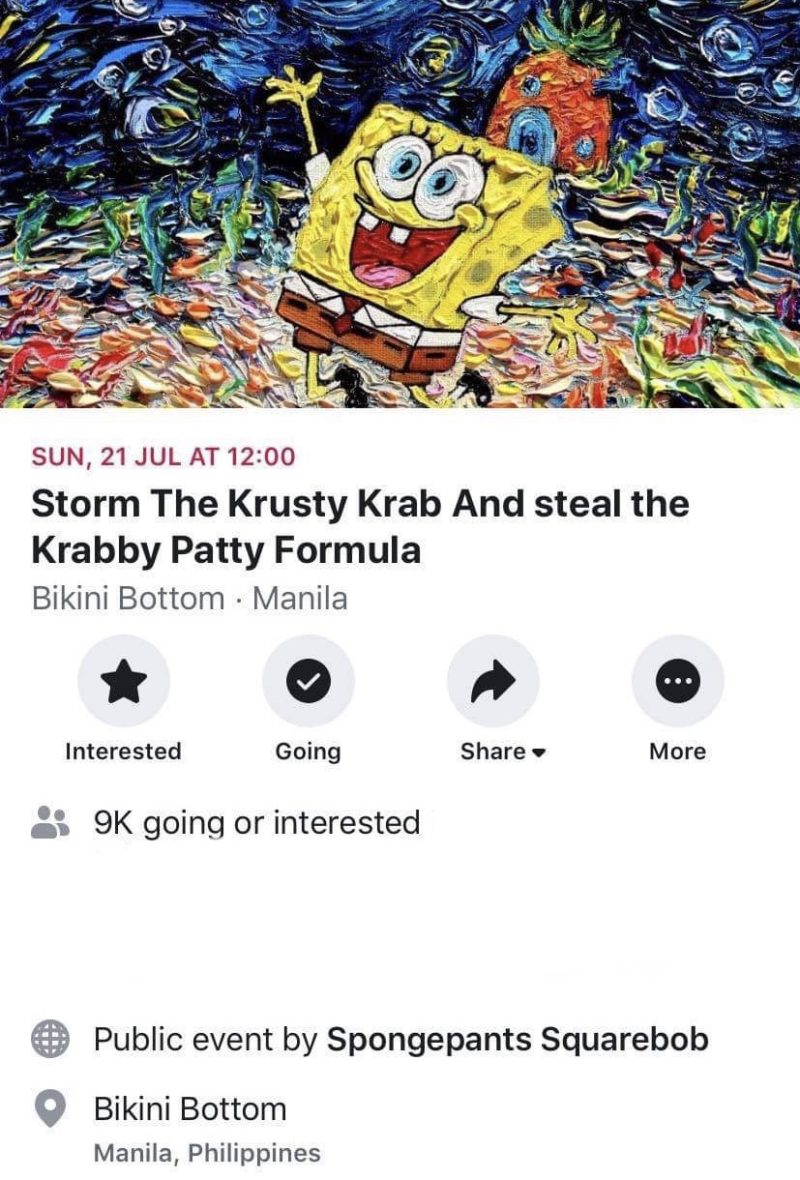
Task: Click the Interested label text
Action: 123,751
